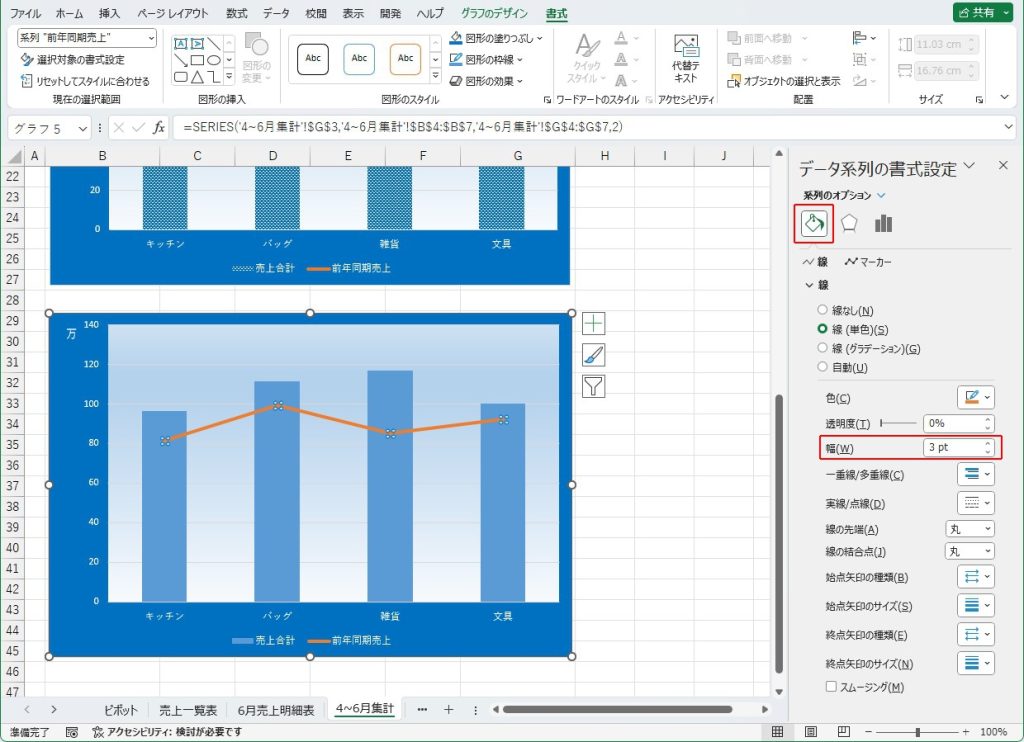Select the 線なし radio button
This screenshot has width=1024, height=742.
click(823, 311)
